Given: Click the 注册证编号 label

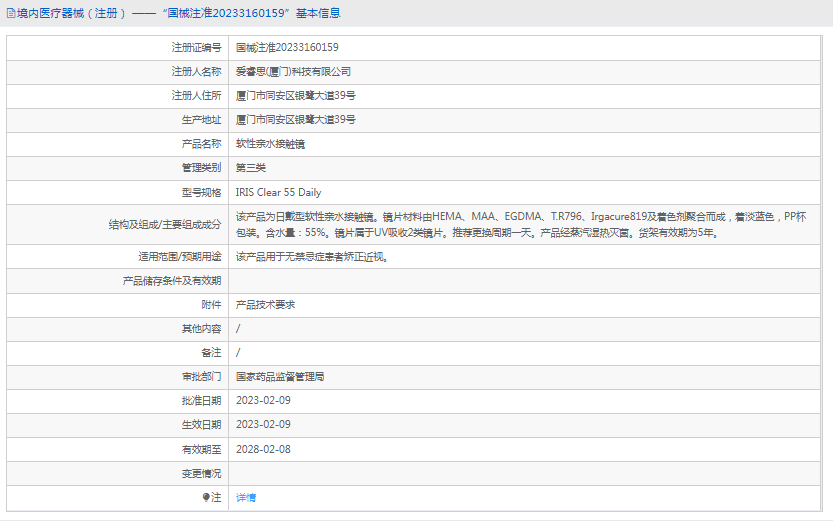Looking at the screenshot, I should point(196,48).
